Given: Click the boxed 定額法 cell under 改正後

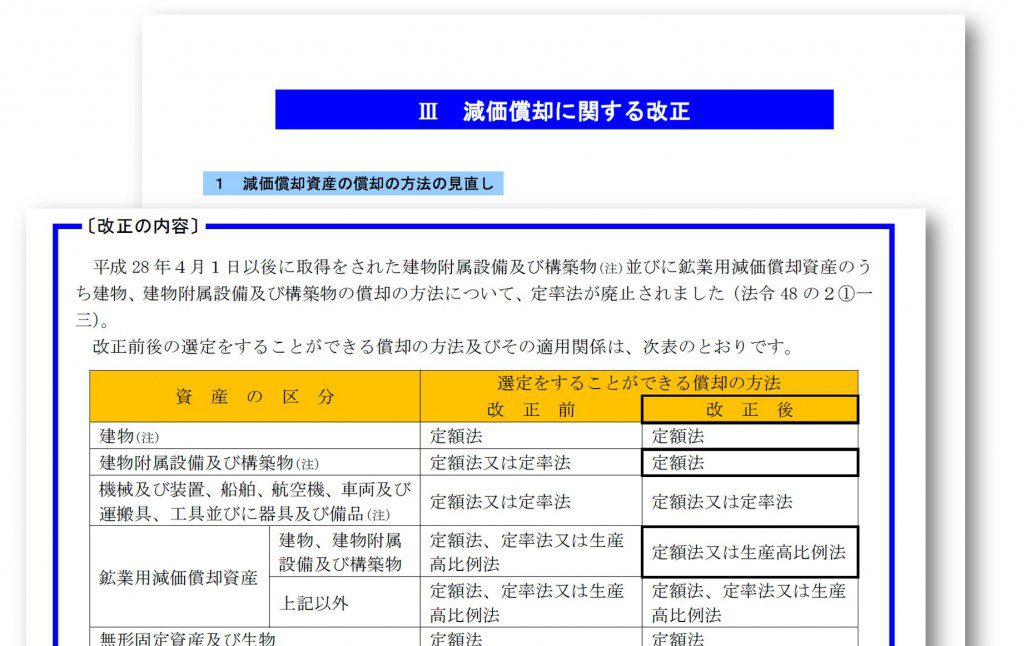Looking at the screenshot, I should click(x=749, y=463).
